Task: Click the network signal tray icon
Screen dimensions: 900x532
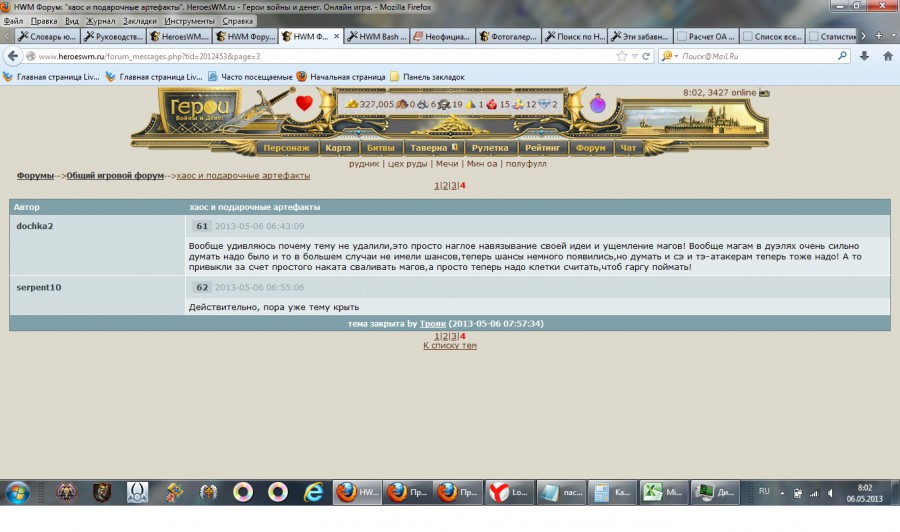Action: tap(814, 493)
